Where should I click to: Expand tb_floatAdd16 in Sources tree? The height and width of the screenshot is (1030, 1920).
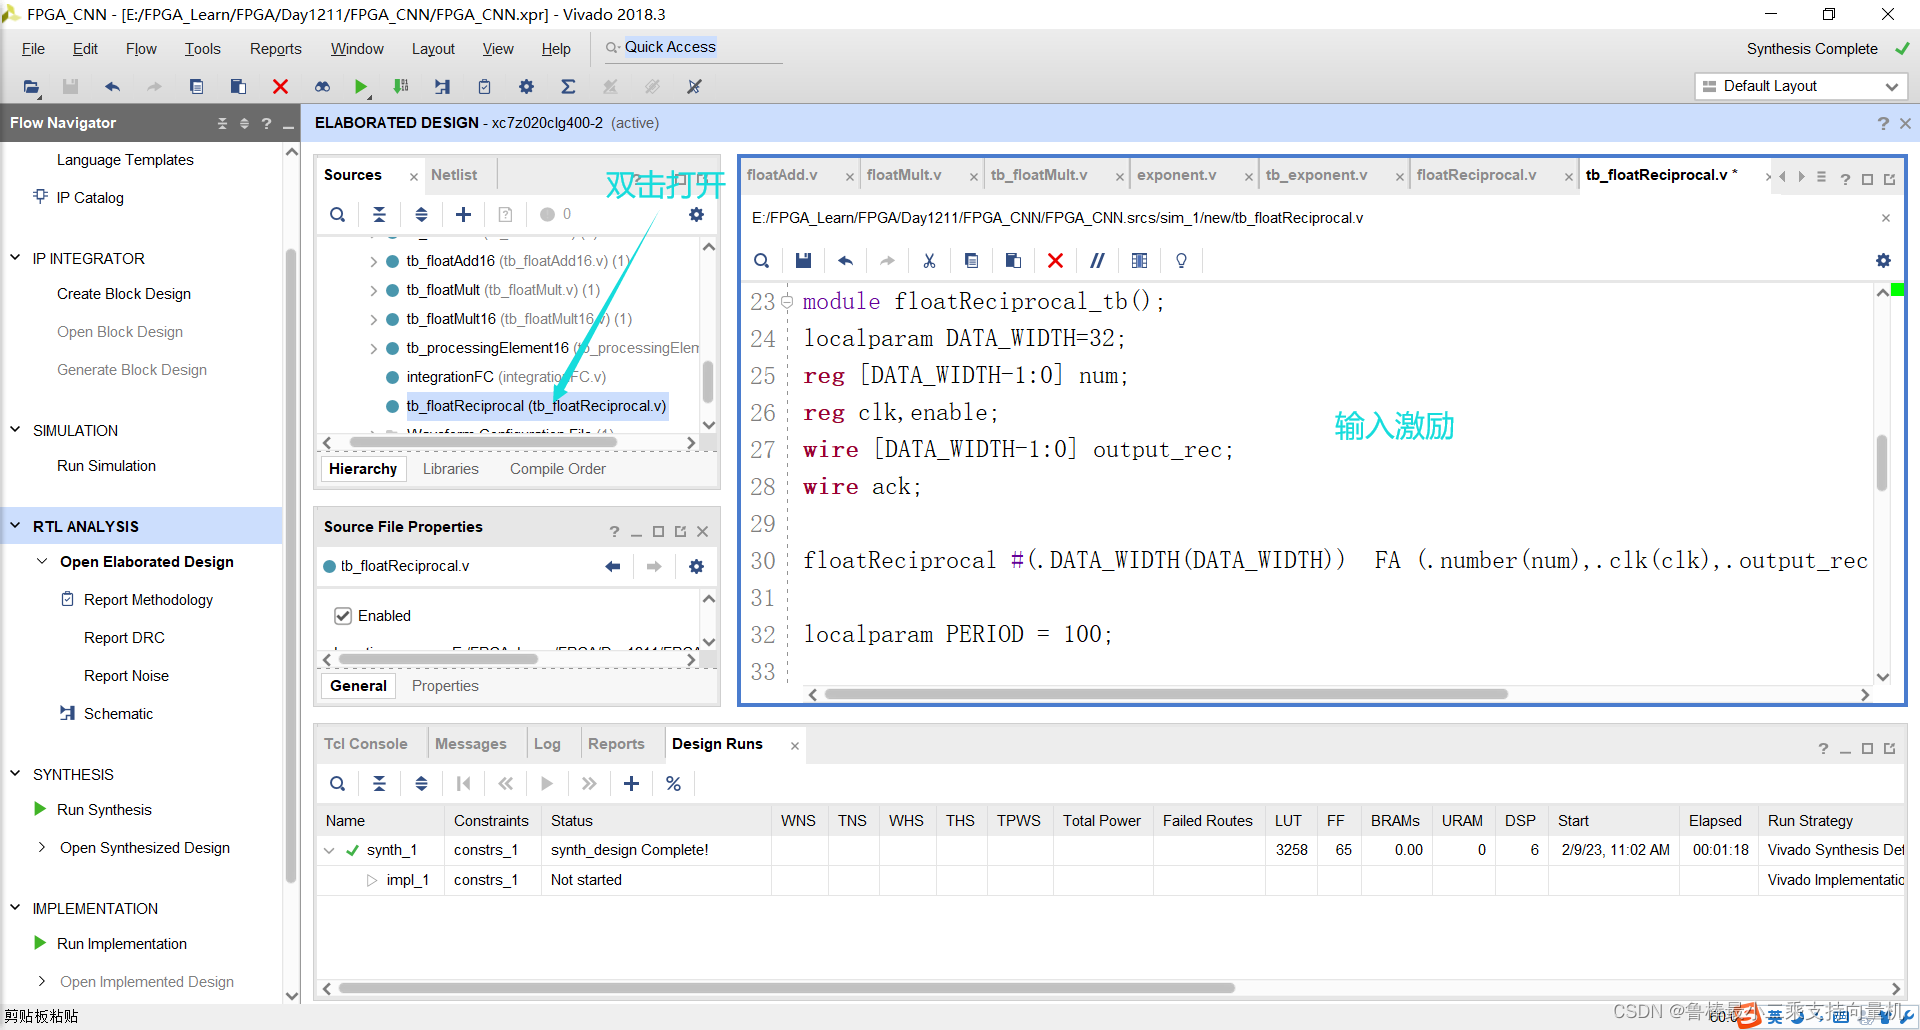point(373,261)
